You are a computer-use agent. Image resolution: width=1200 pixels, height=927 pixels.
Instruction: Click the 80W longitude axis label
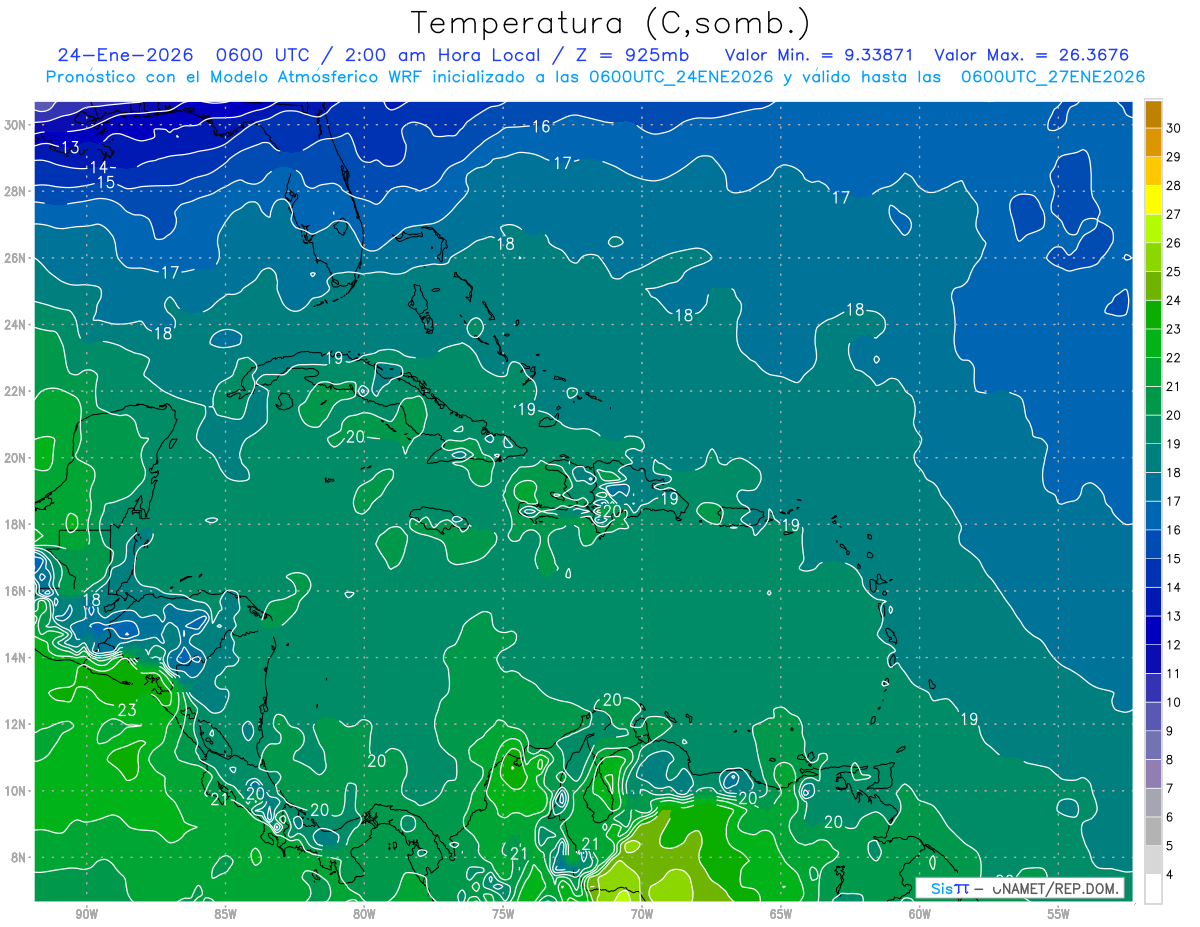click(364, 914)
